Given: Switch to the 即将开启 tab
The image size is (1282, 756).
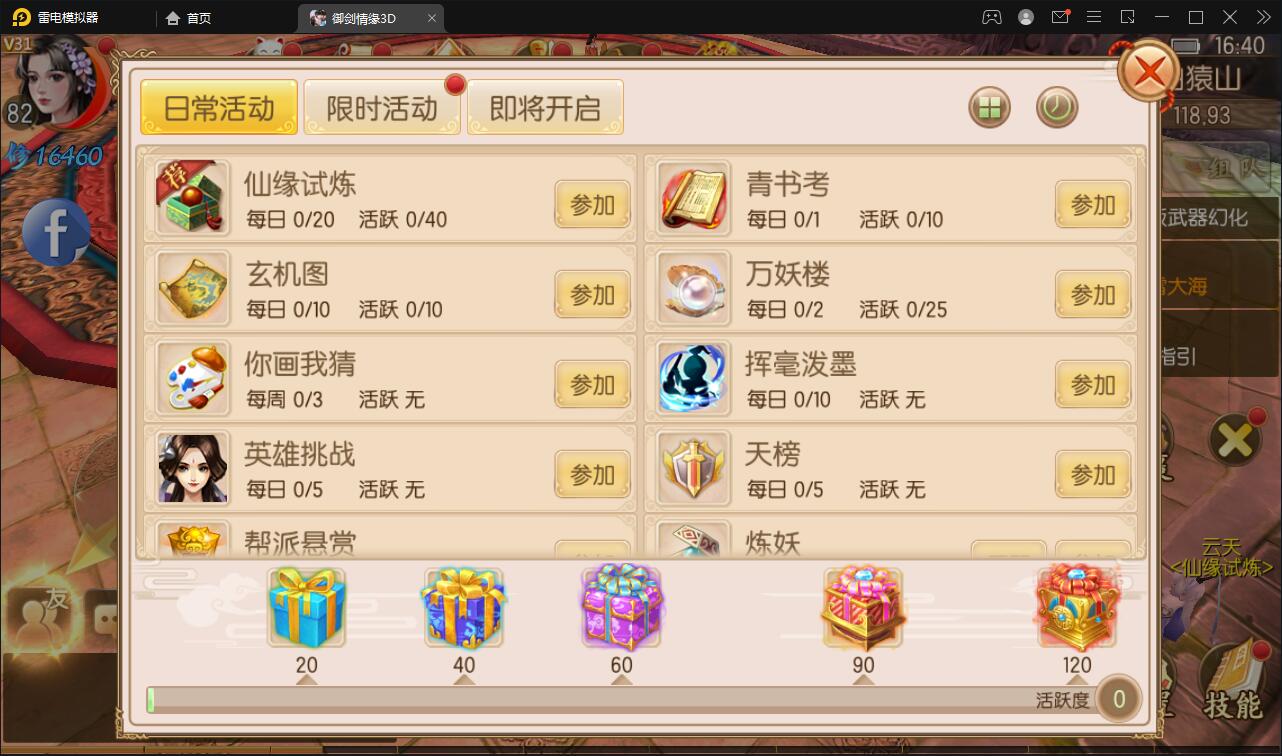Looking at the screenshot, I should (x=545, y=108).
